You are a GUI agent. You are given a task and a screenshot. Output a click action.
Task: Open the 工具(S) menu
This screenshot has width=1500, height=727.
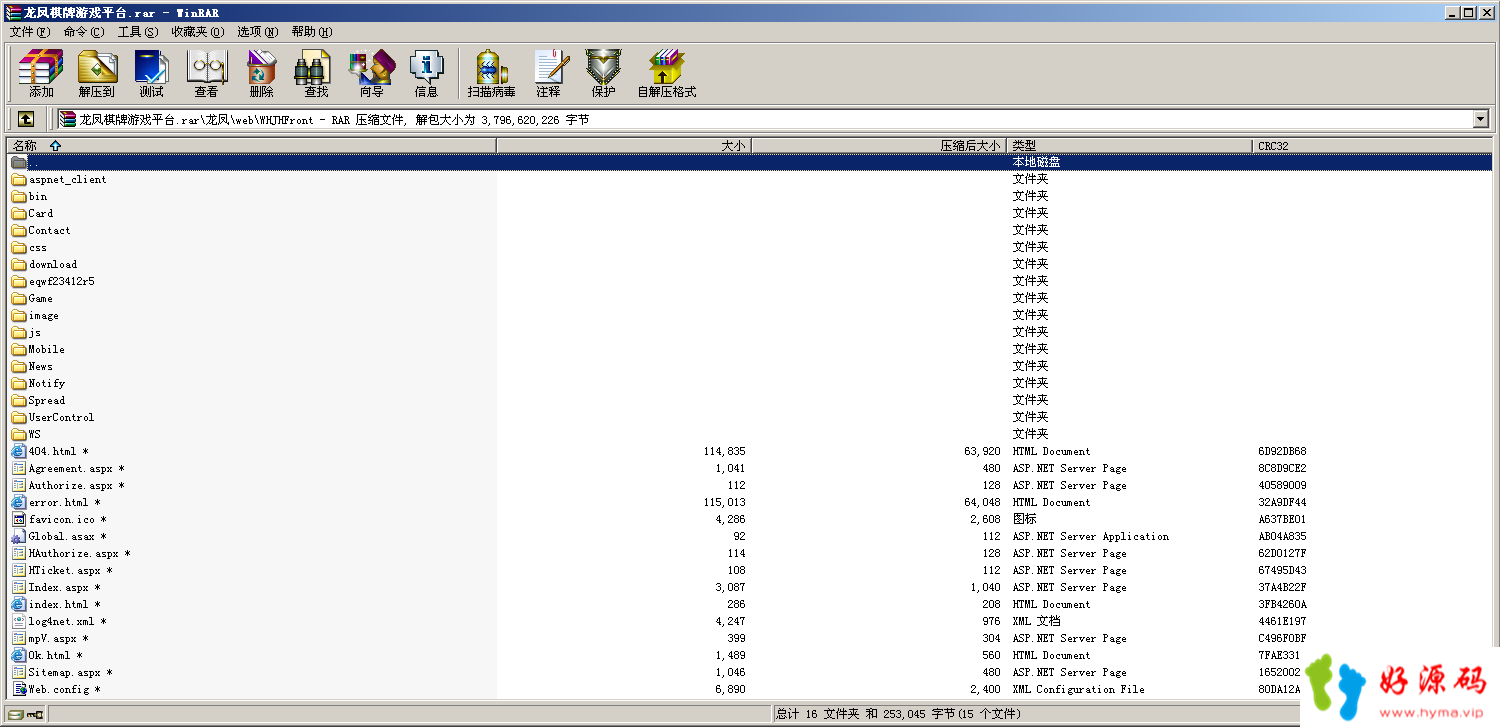(138, 32)
